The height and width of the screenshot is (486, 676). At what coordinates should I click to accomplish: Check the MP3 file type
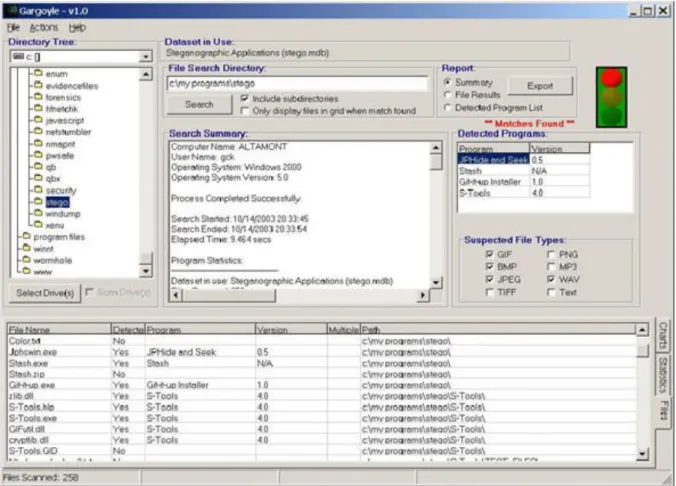[551, 267]
